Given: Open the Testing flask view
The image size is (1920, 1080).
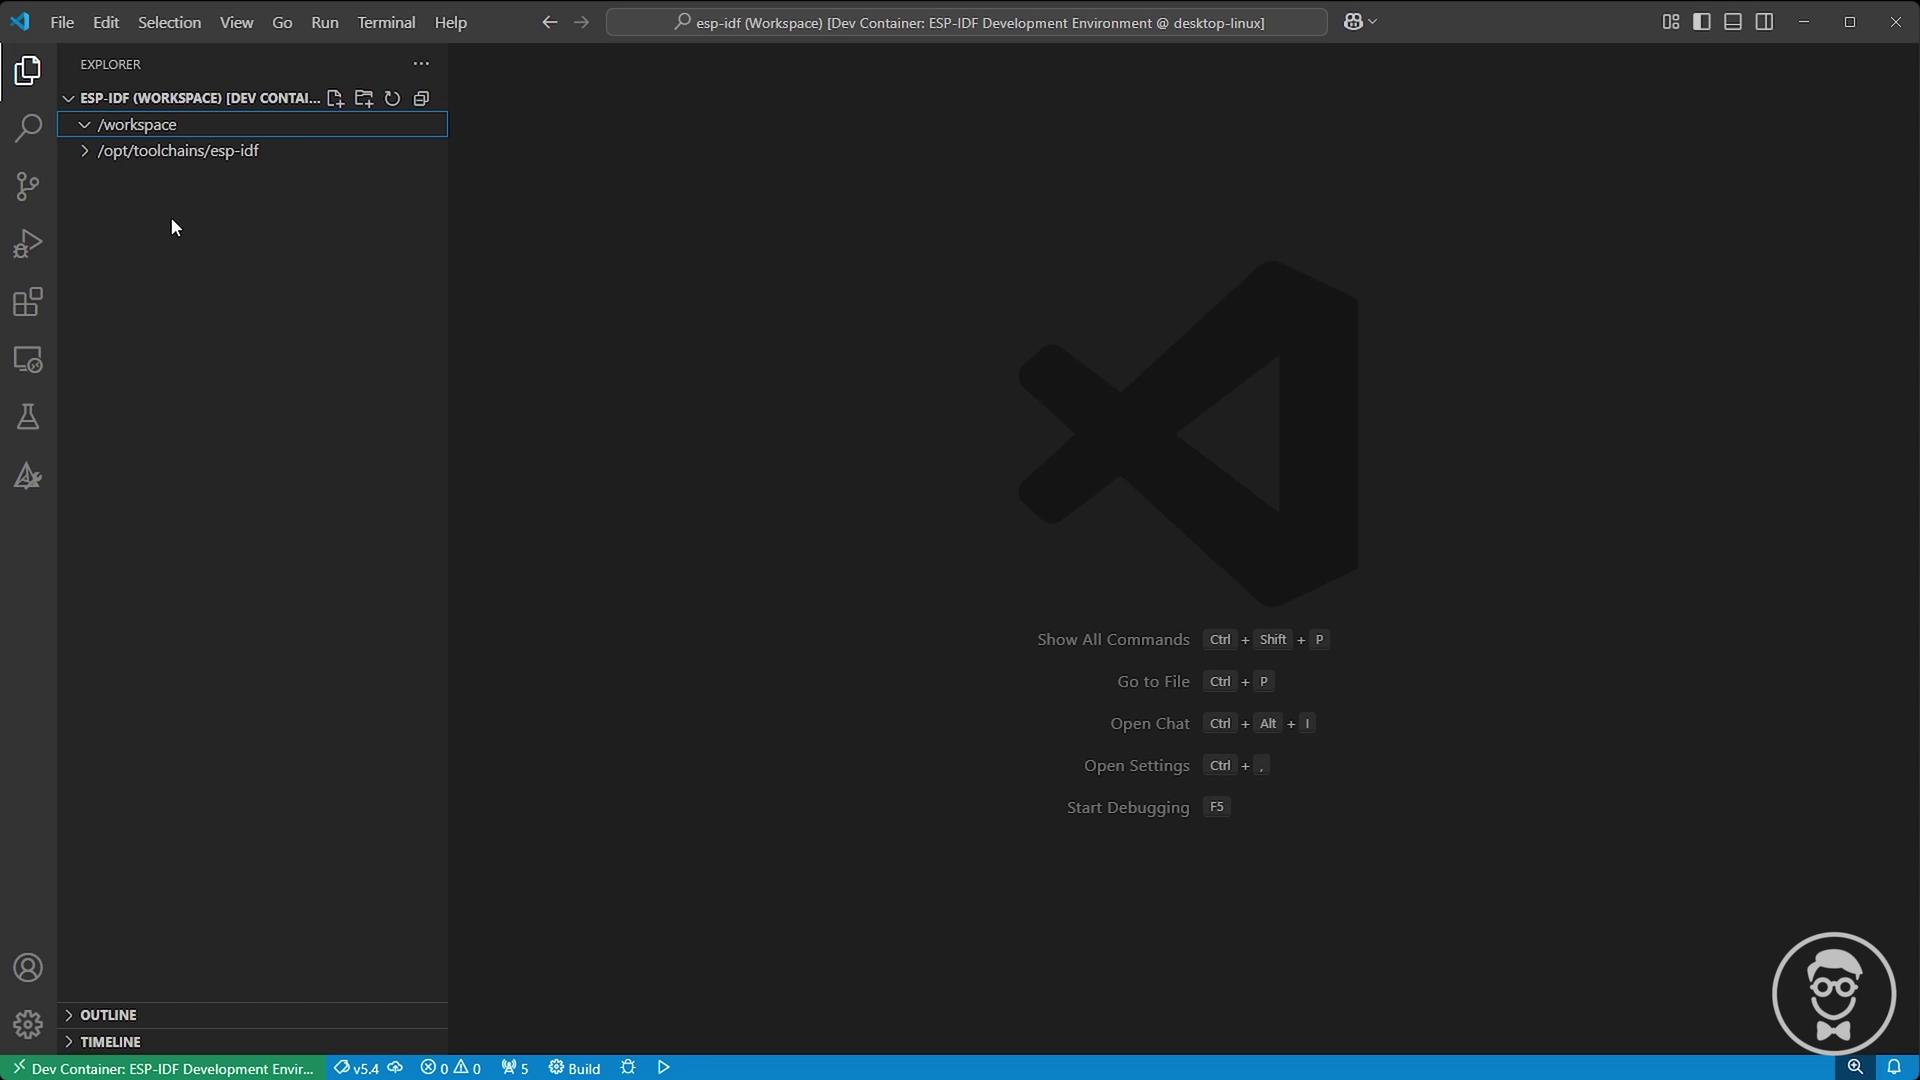Looking at the screenshot, I should point(28,417).
